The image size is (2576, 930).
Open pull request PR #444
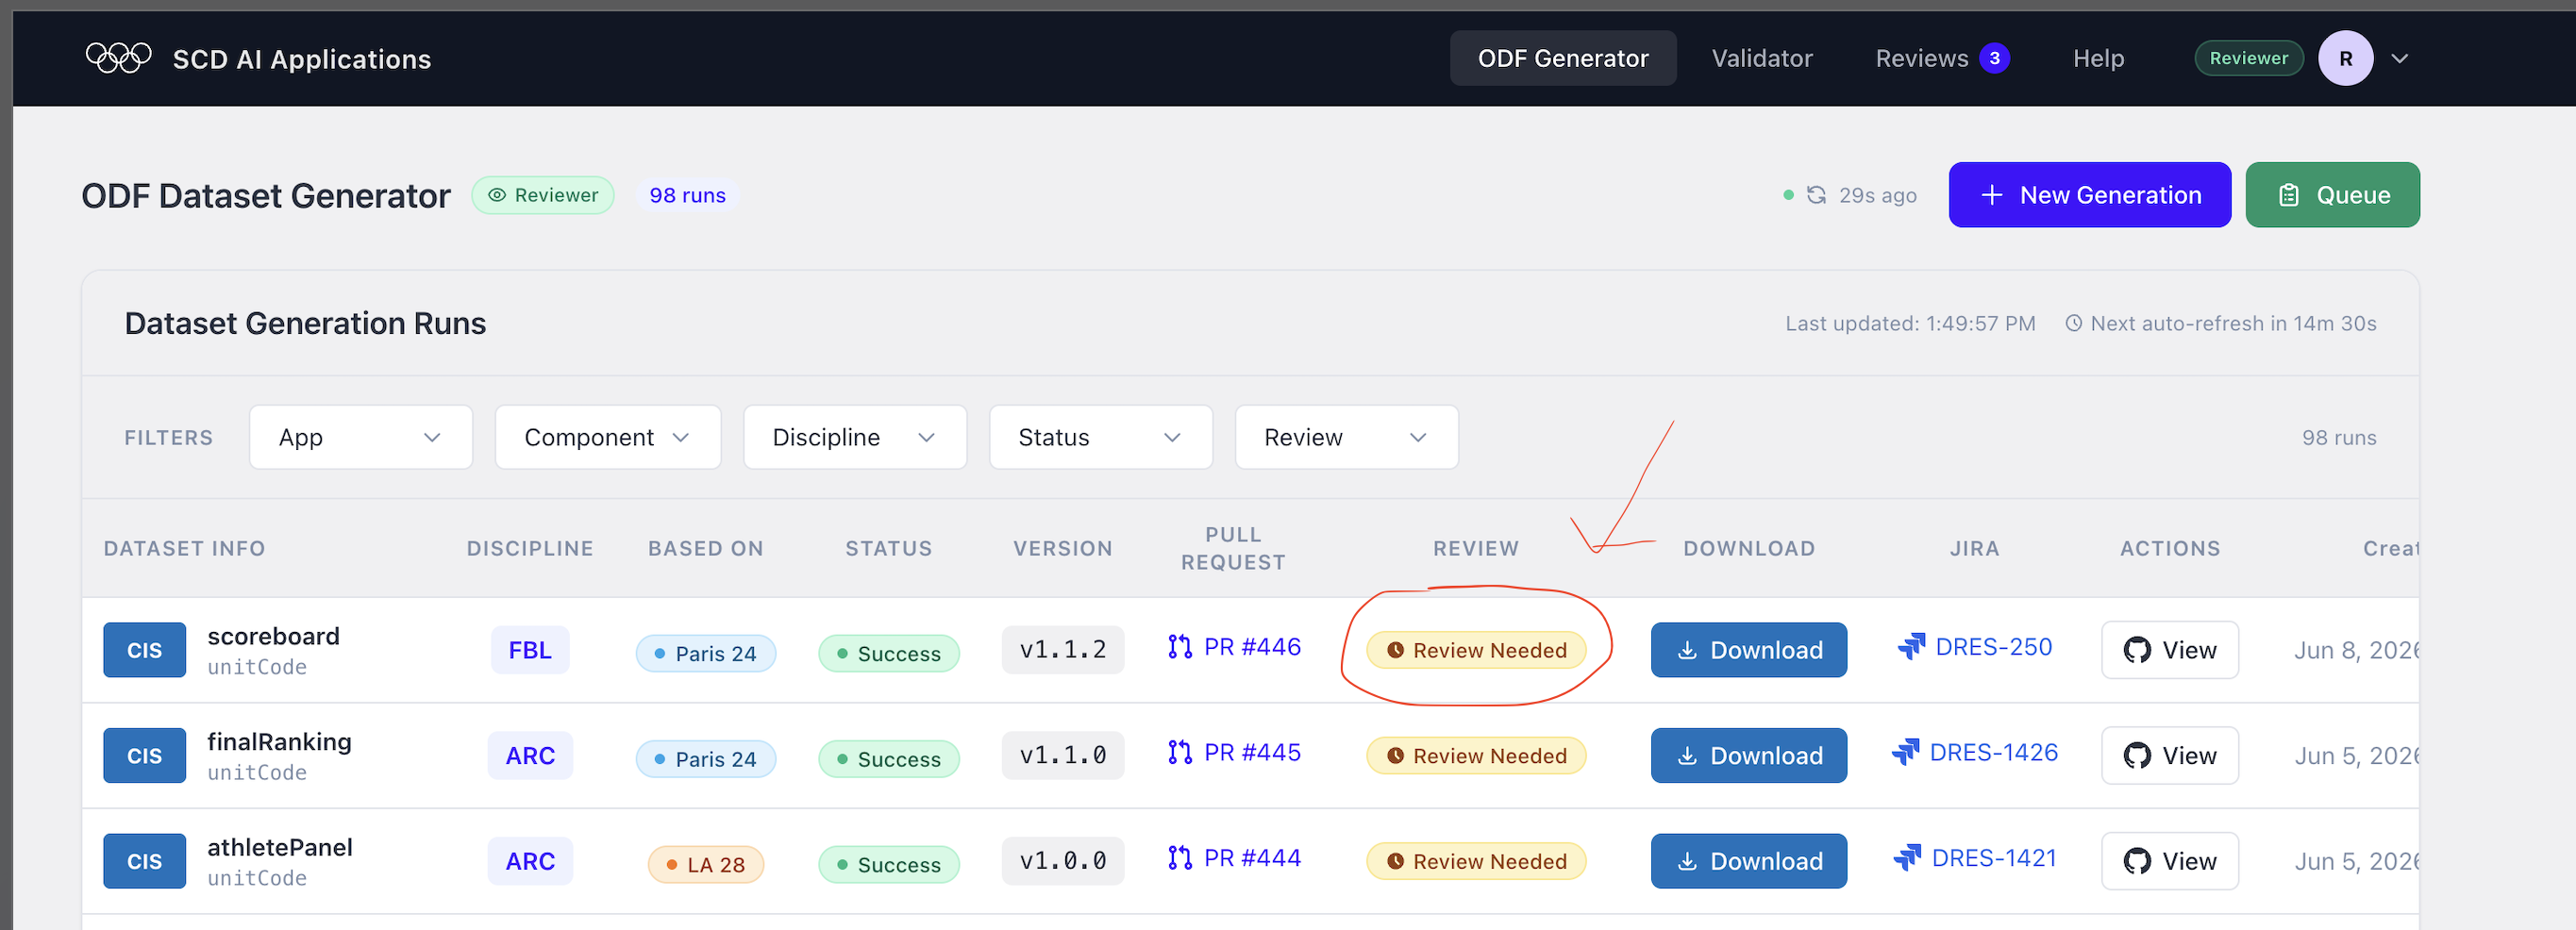click(x=1234, y=858)
